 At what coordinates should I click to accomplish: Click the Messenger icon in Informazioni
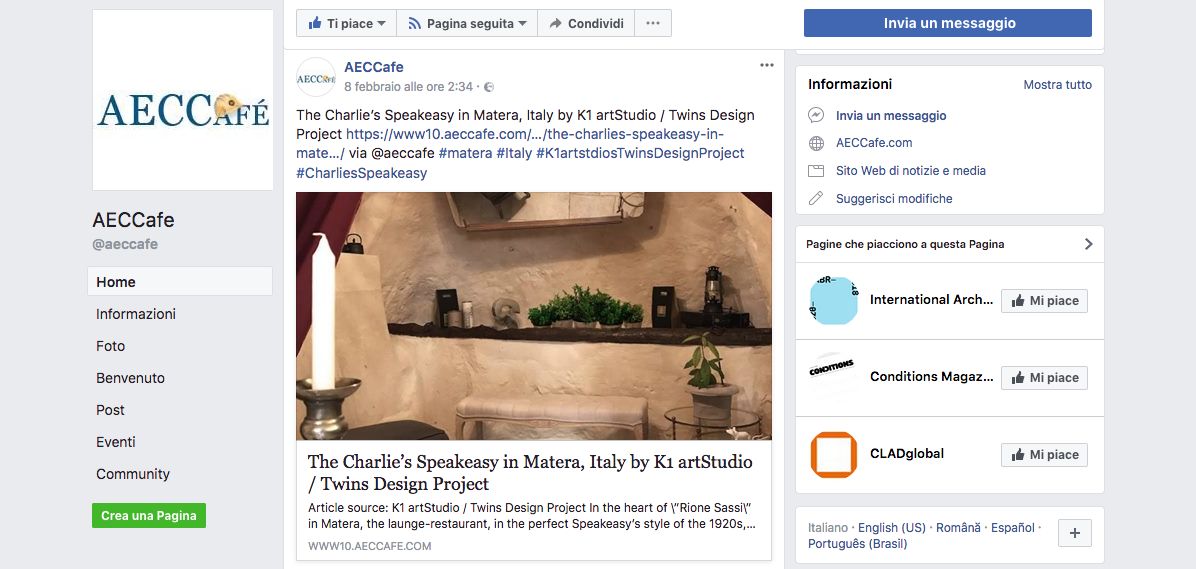(816, 116)
